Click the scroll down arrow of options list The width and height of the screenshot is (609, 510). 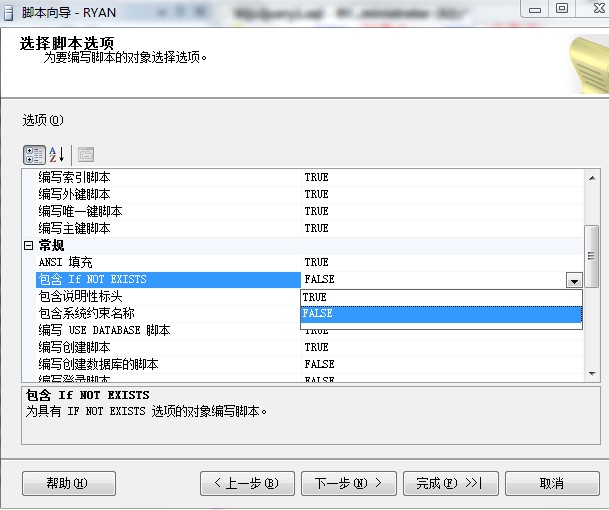coord(591,375)
